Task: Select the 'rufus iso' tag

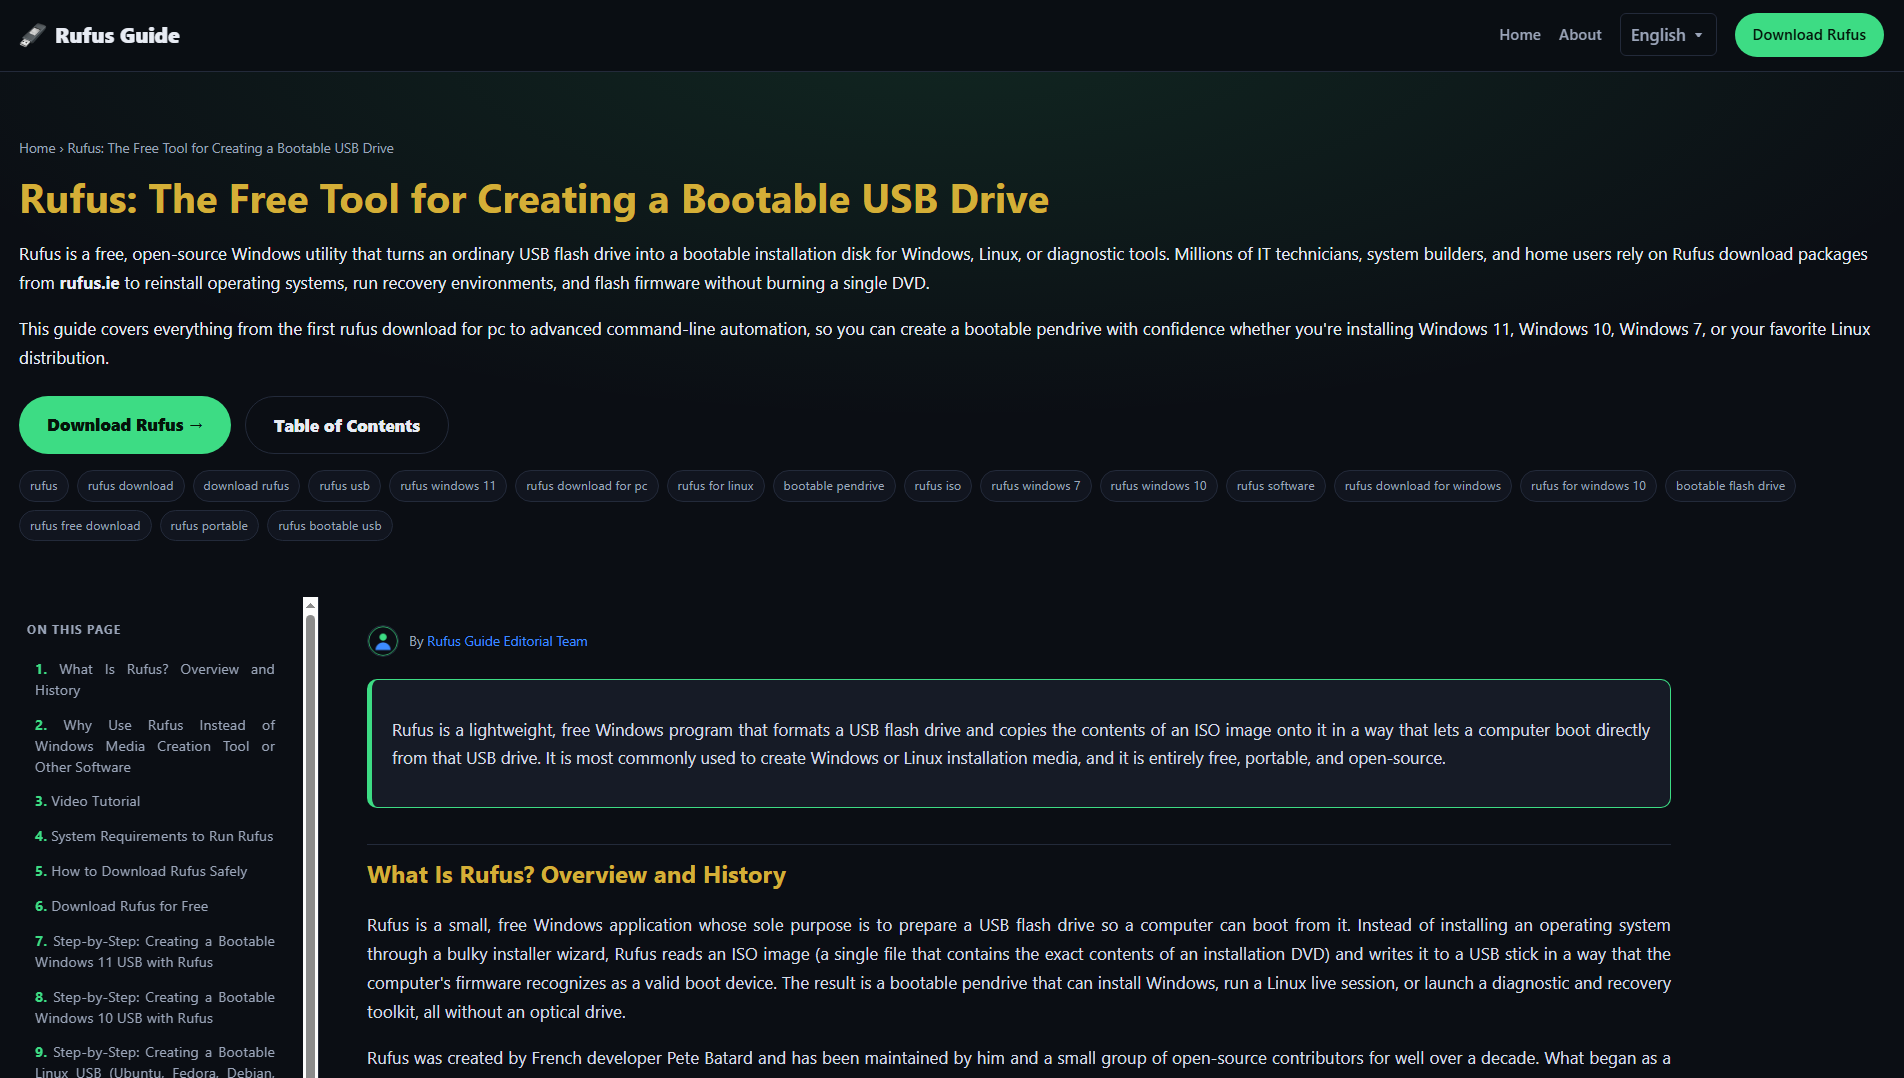Action: (938, 486)
